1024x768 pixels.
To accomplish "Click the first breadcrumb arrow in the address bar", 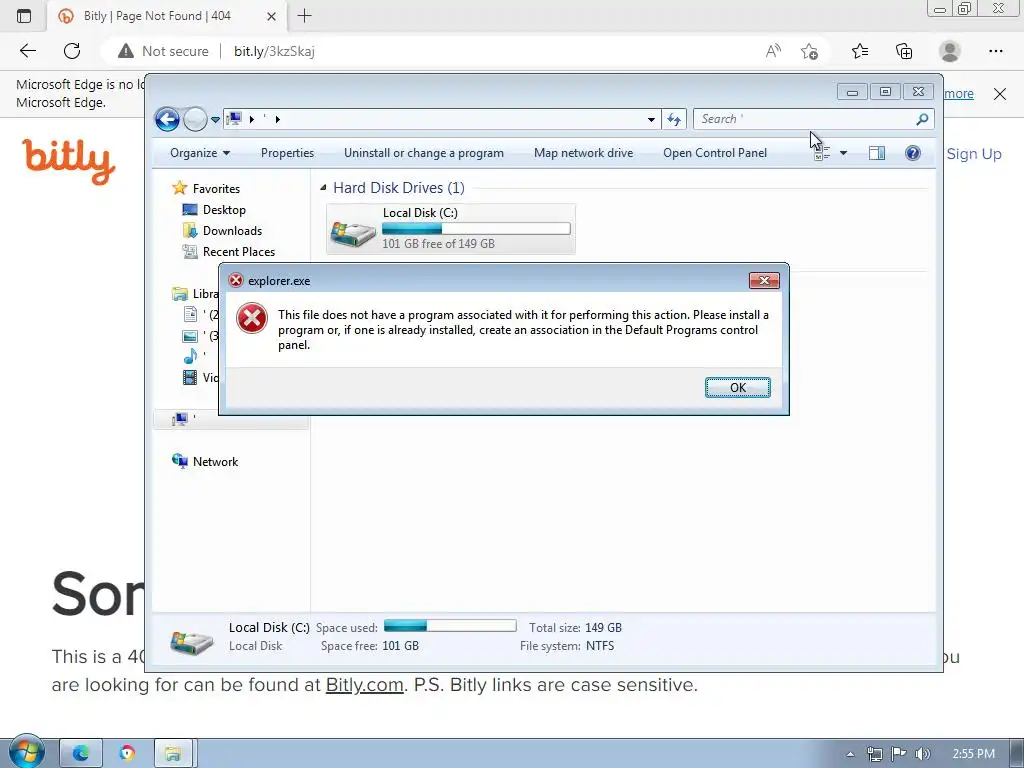I will (x=251, y=120).
